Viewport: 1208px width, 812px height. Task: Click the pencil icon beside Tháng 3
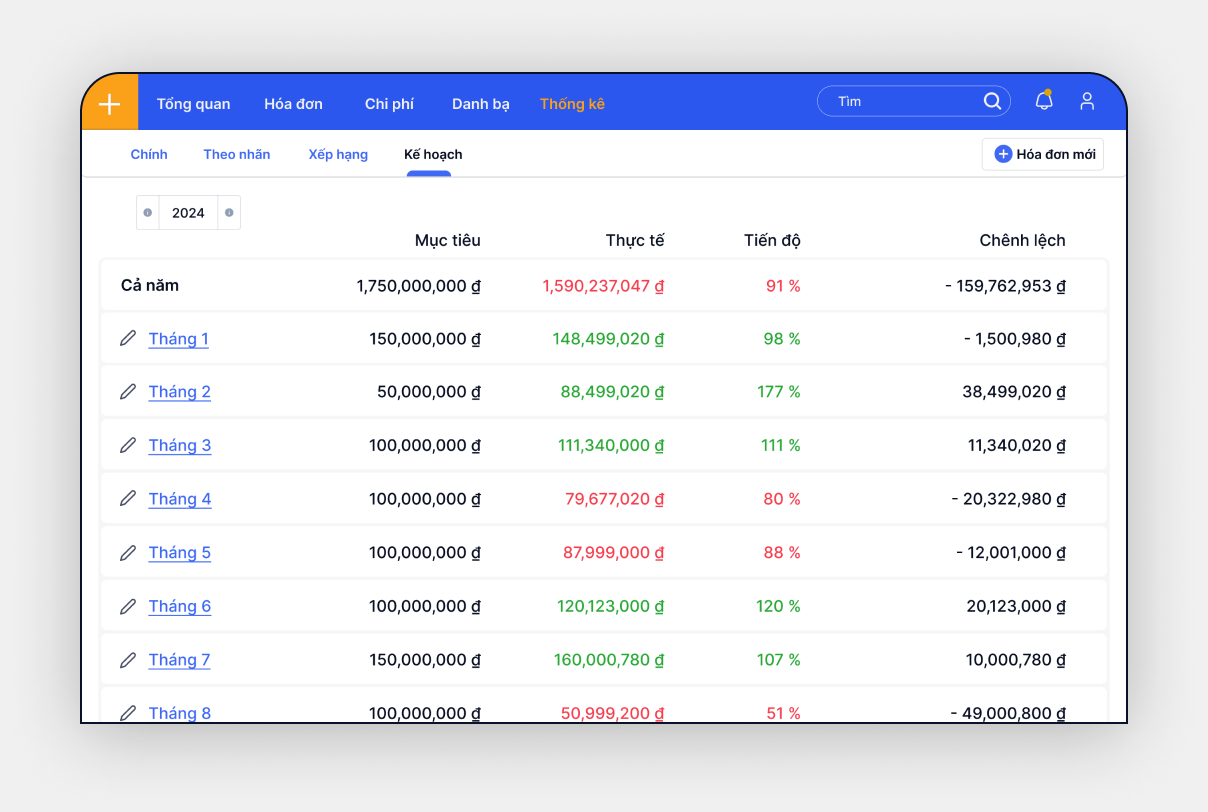pos(128,445)
